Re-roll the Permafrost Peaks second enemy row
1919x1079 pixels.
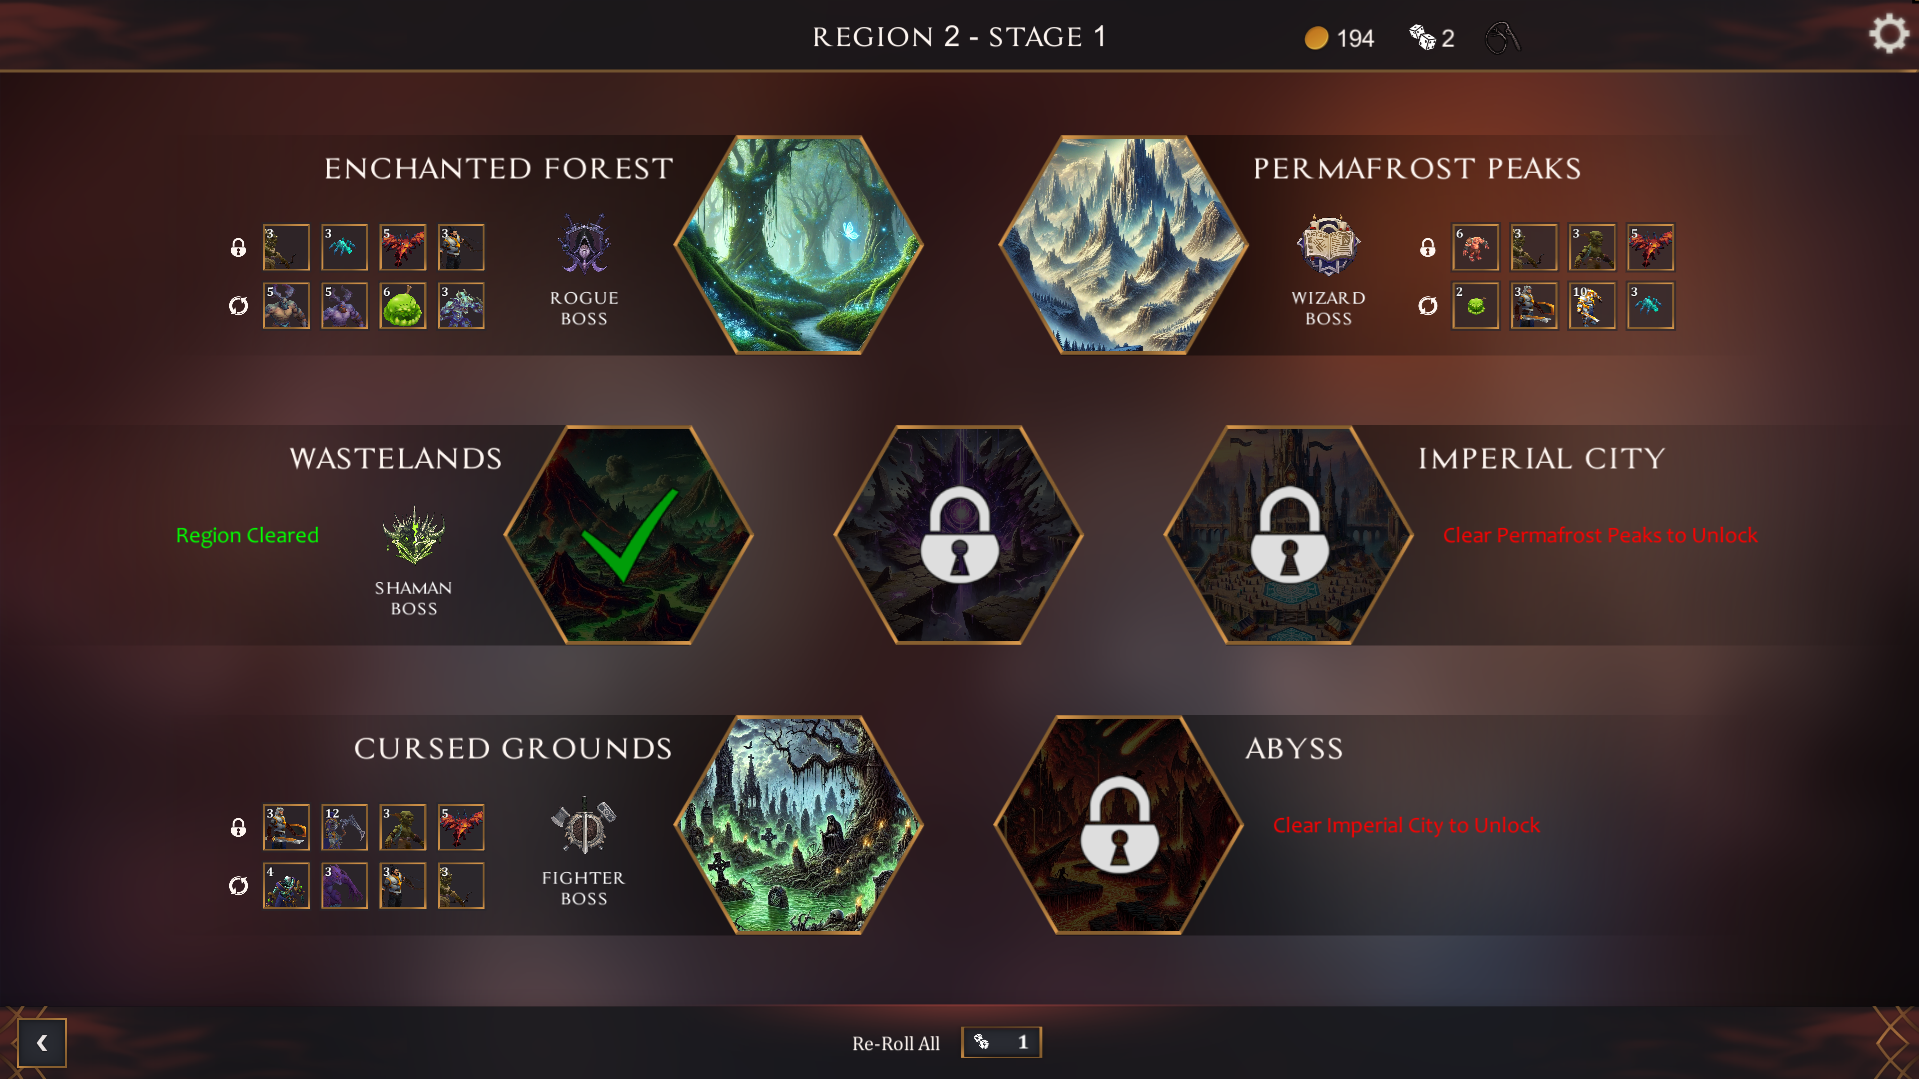1428,306
